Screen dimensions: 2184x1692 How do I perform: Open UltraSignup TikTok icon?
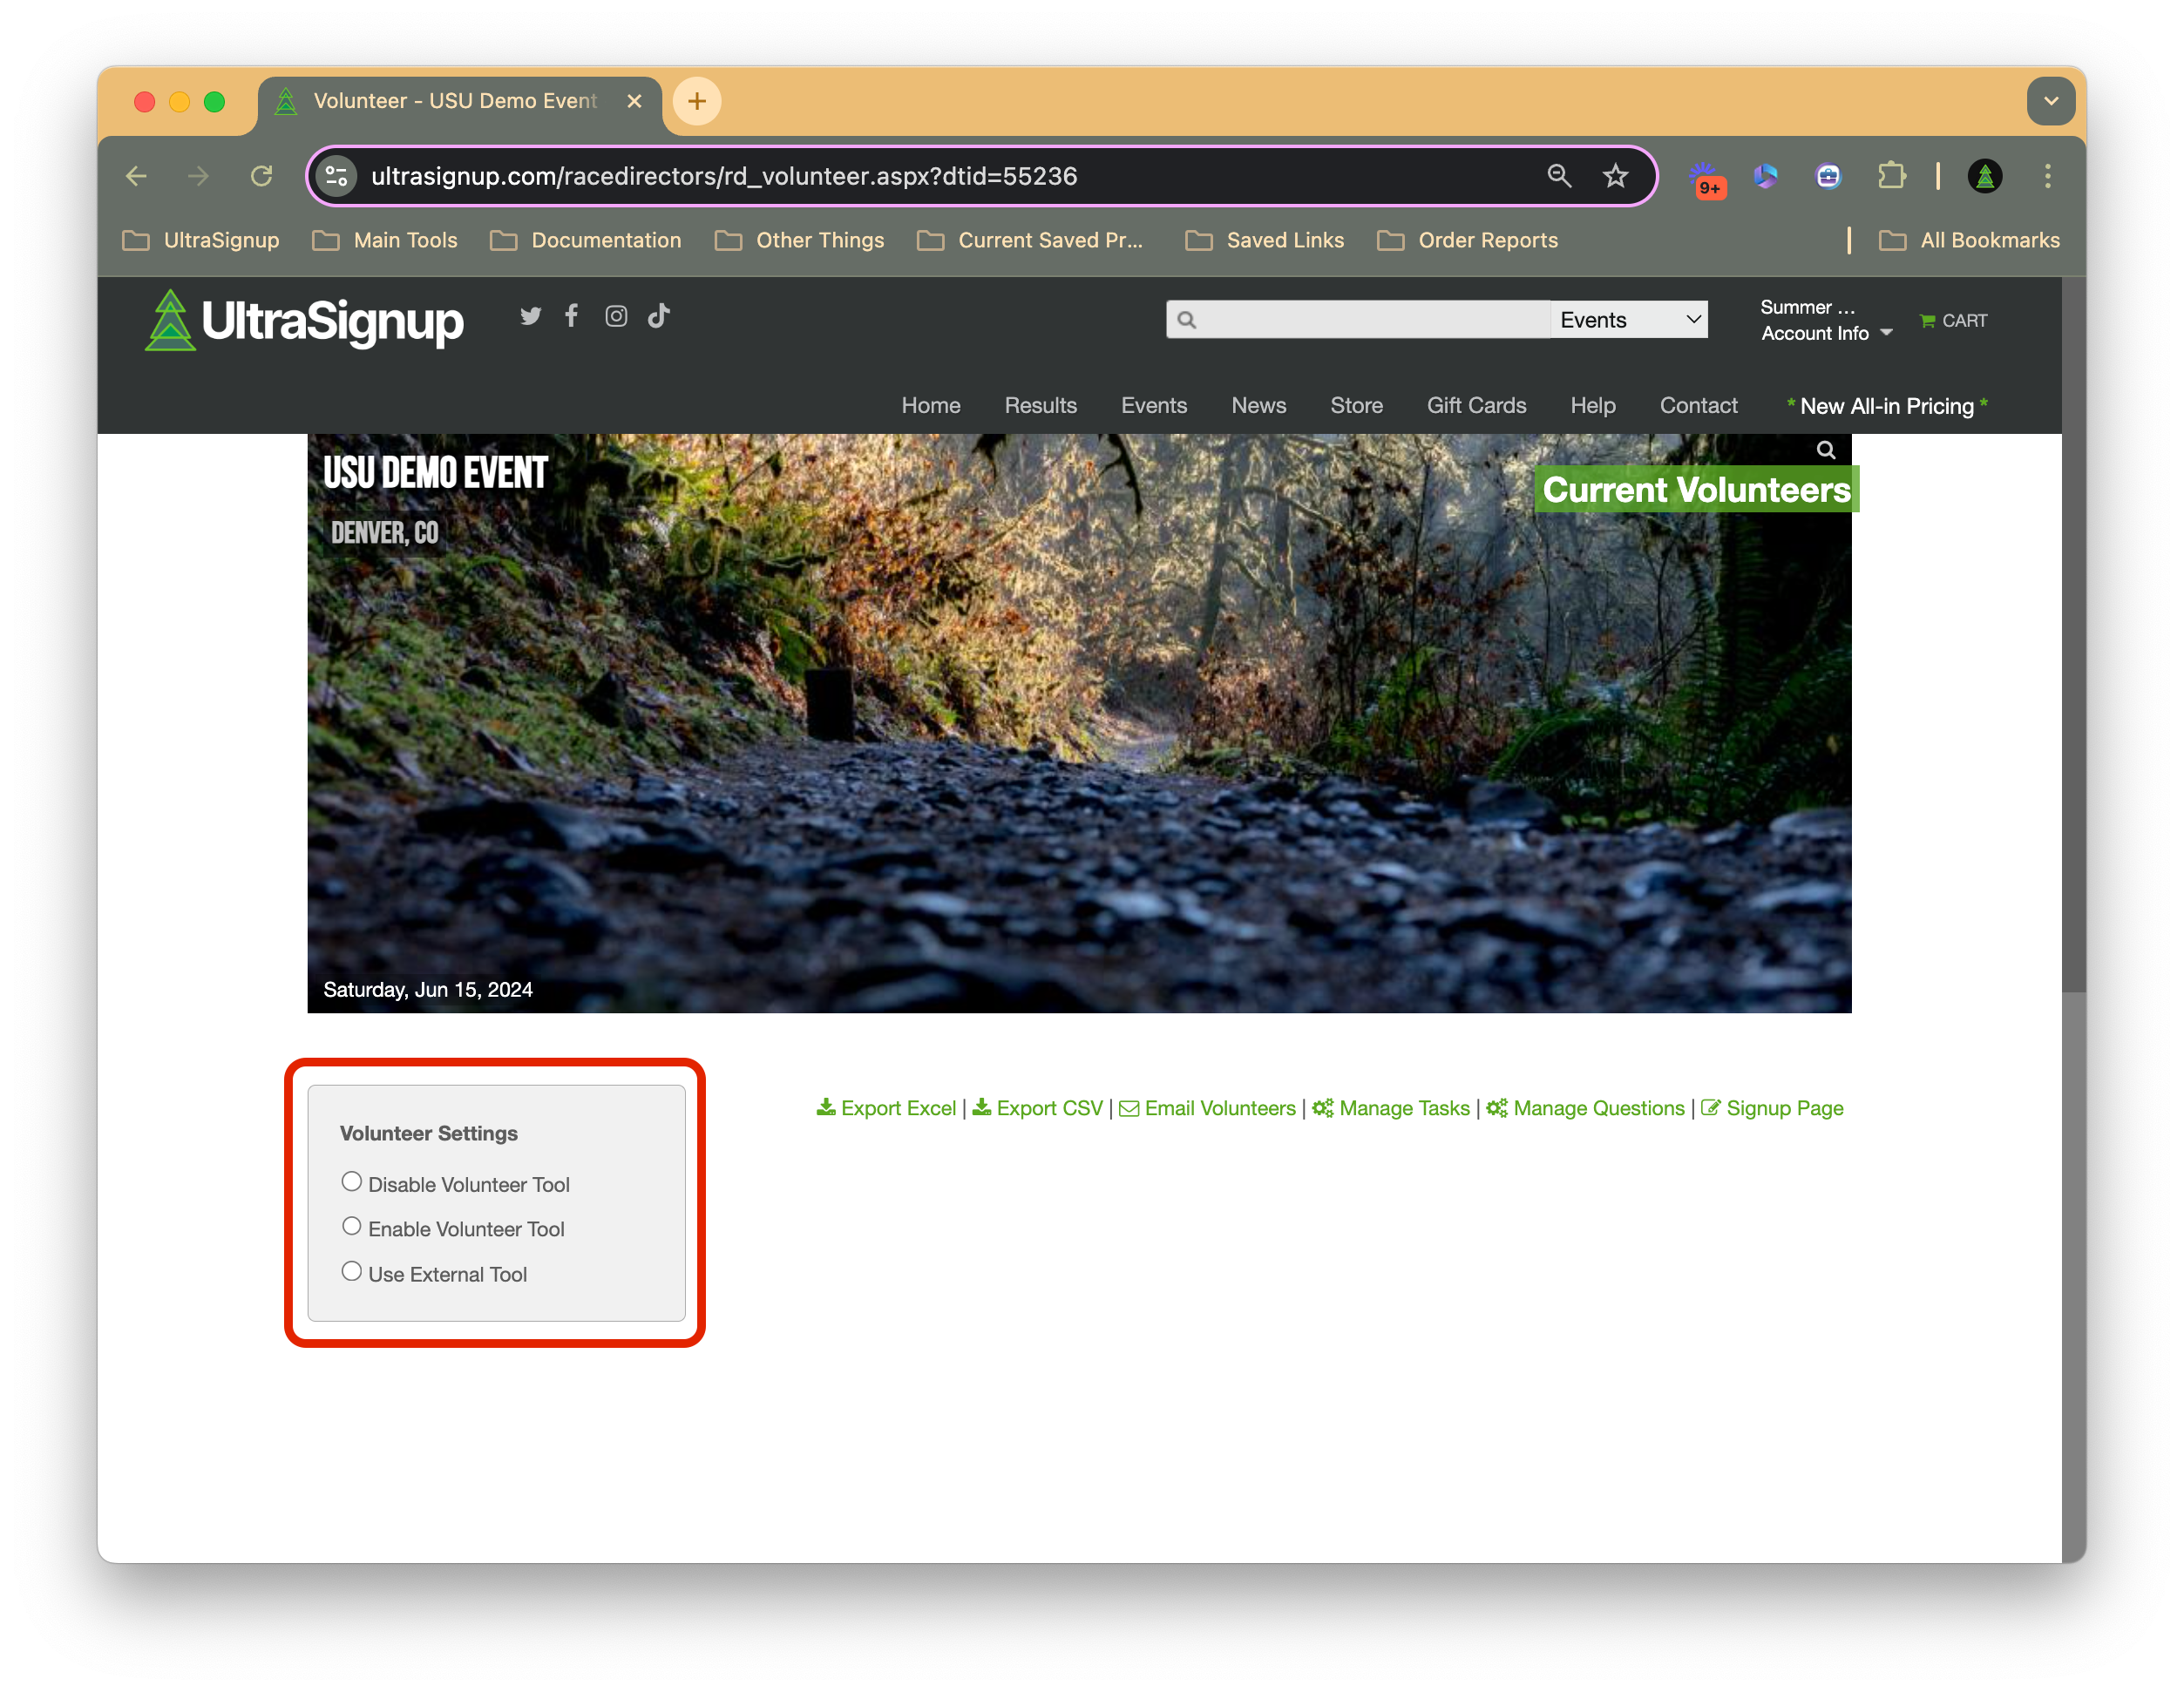pos(658,316)
